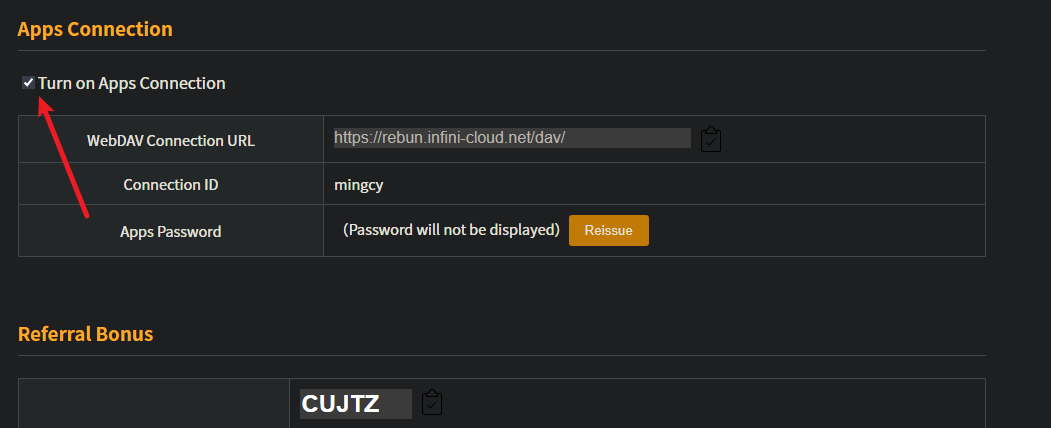Click the Referral Bonus section heading
1051x428 pixels.
tap(86, 333)
